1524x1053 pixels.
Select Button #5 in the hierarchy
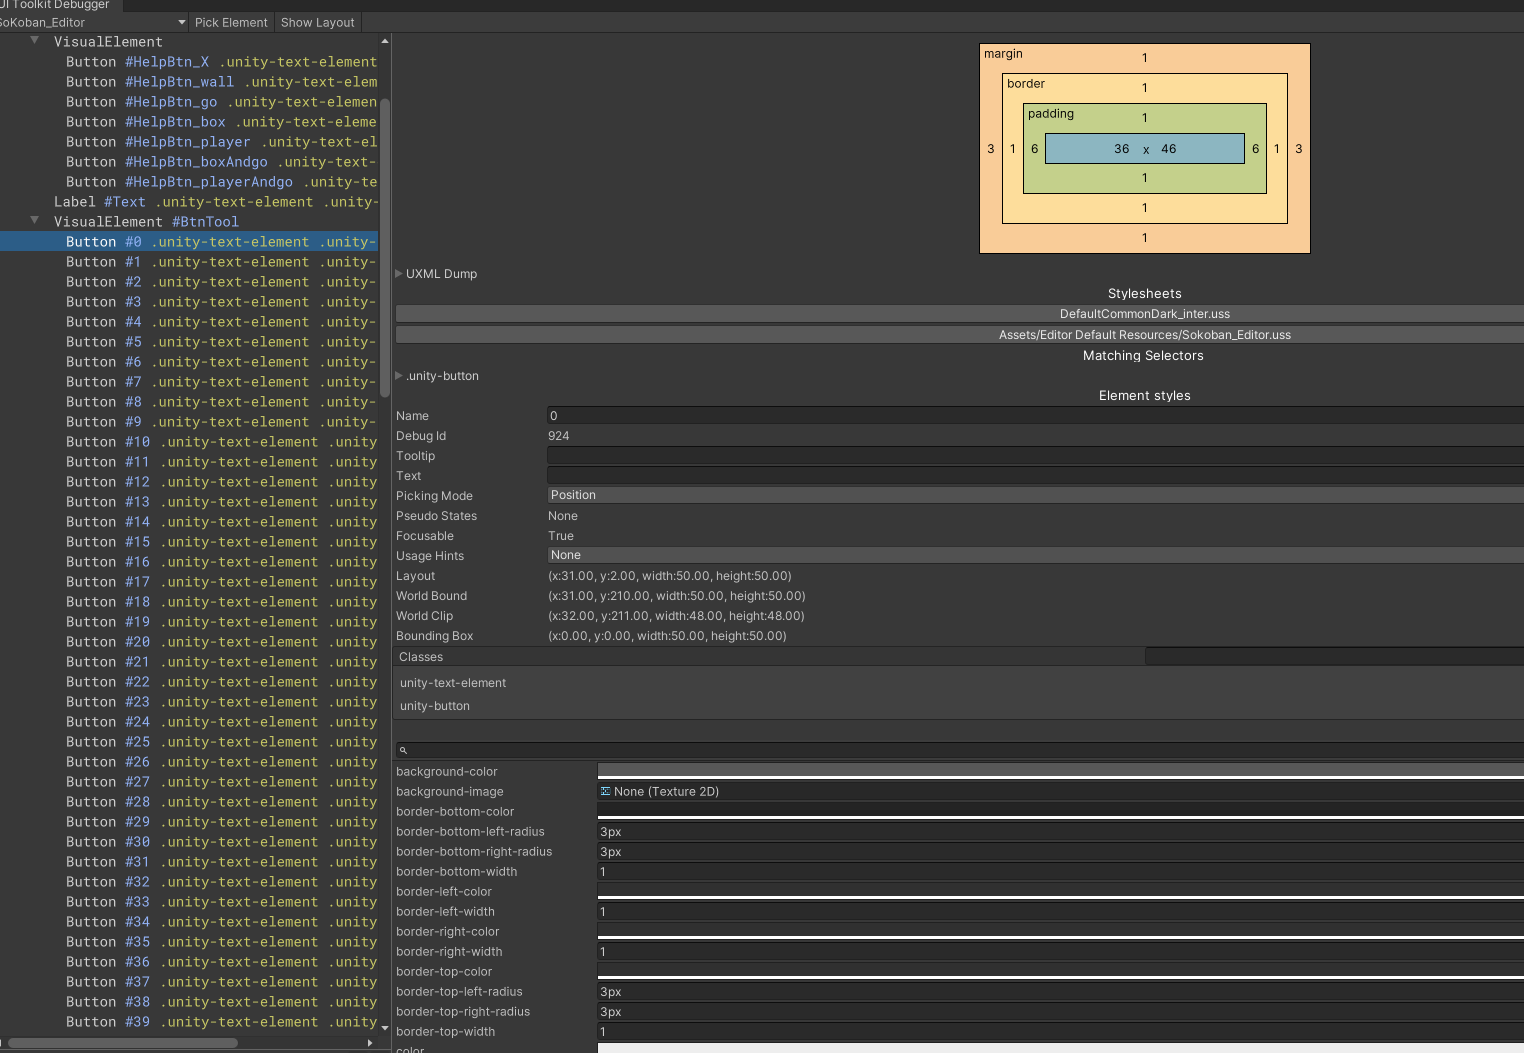click(x=189, y=342)
